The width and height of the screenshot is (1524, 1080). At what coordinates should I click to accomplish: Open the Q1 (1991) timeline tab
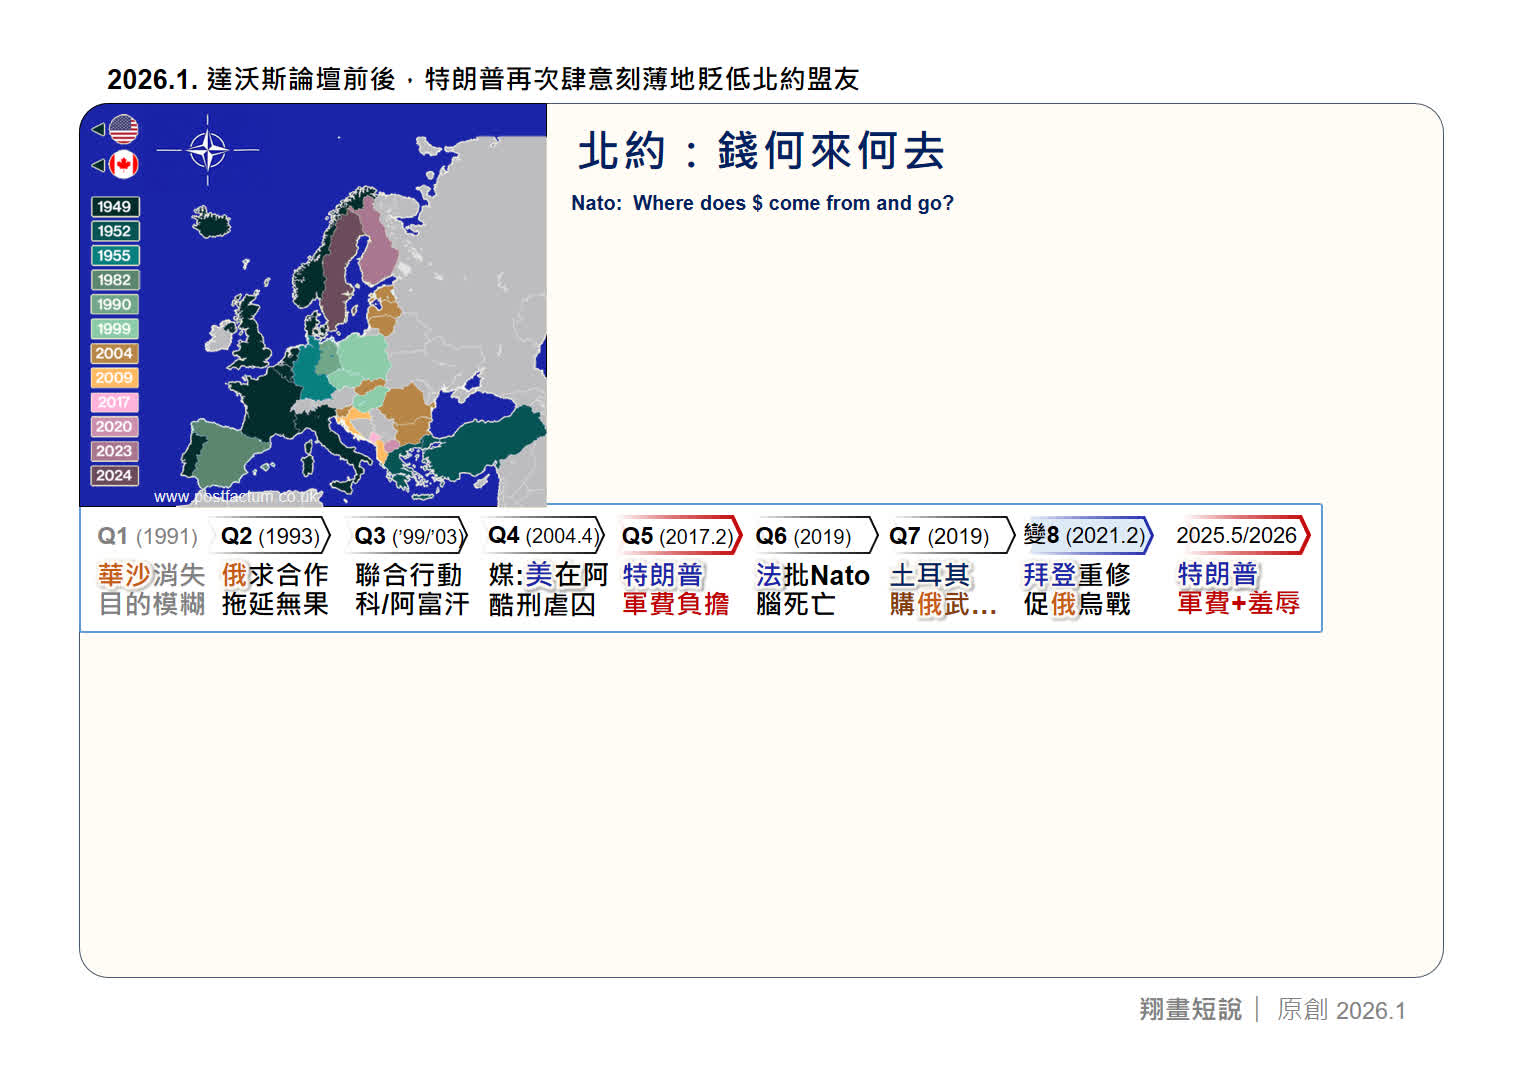point(147,537)
